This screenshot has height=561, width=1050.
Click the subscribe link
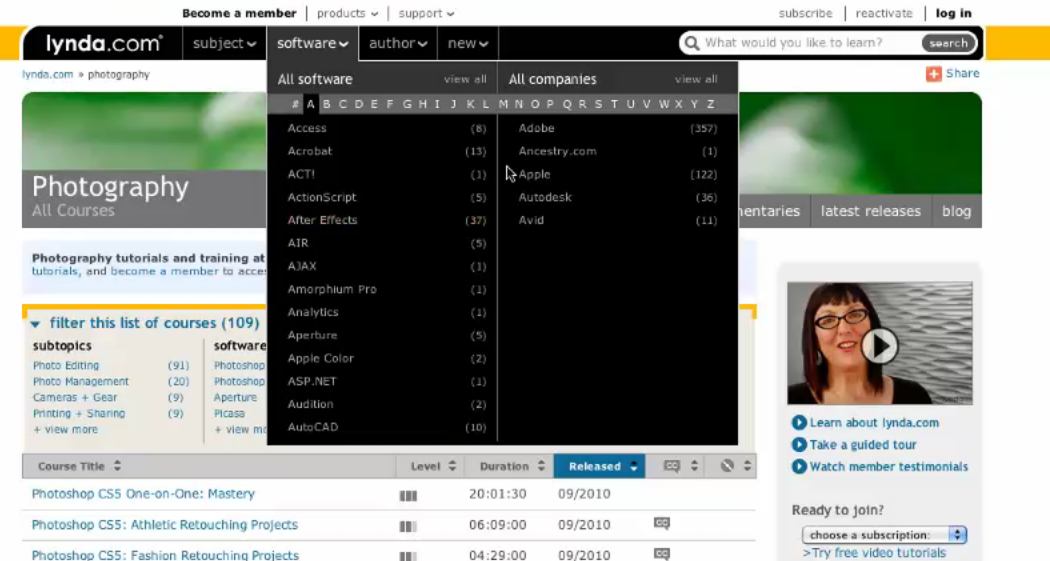coord(806,13)
